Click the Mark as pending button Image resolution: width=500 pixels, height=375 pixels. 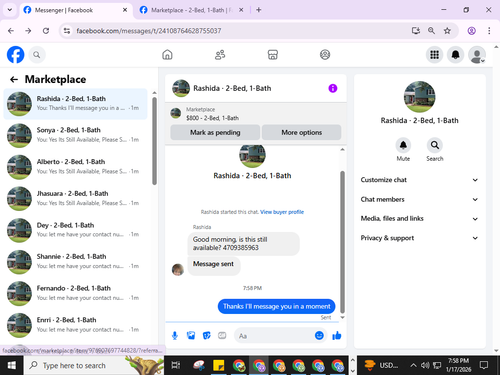click(x=215, y=132)
